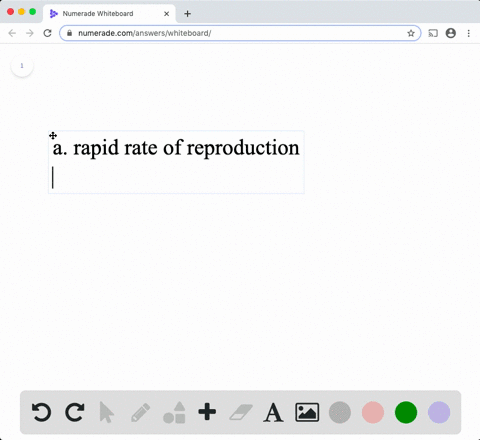Open a new browser tab

[187, 14]
